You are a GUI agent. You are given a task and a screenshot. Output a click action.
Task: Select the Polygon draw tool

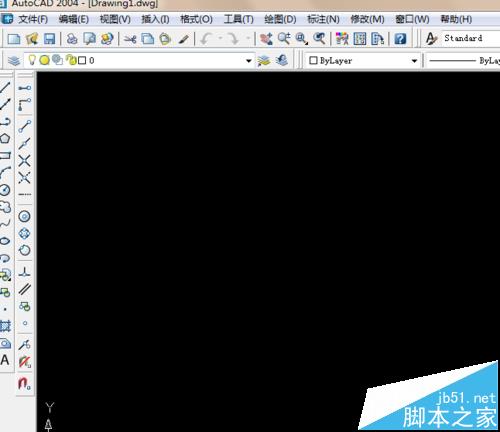pos(5,139)
